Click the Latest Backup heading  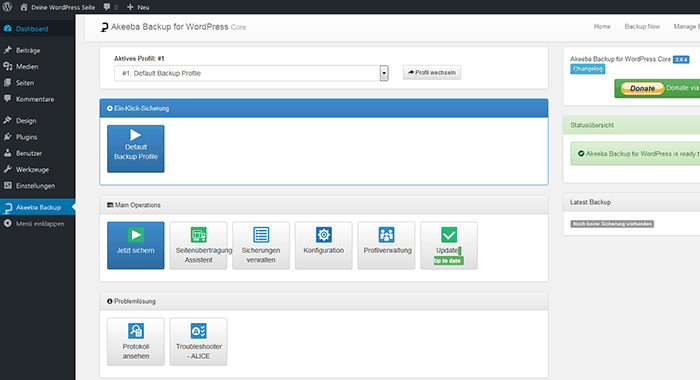point(590,202)
